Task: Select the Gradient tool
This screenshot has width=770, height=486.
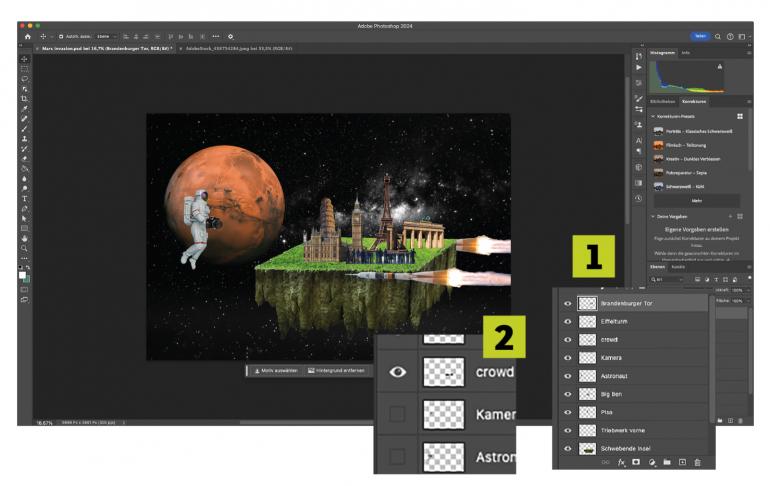Action: (x=25, y=169)
